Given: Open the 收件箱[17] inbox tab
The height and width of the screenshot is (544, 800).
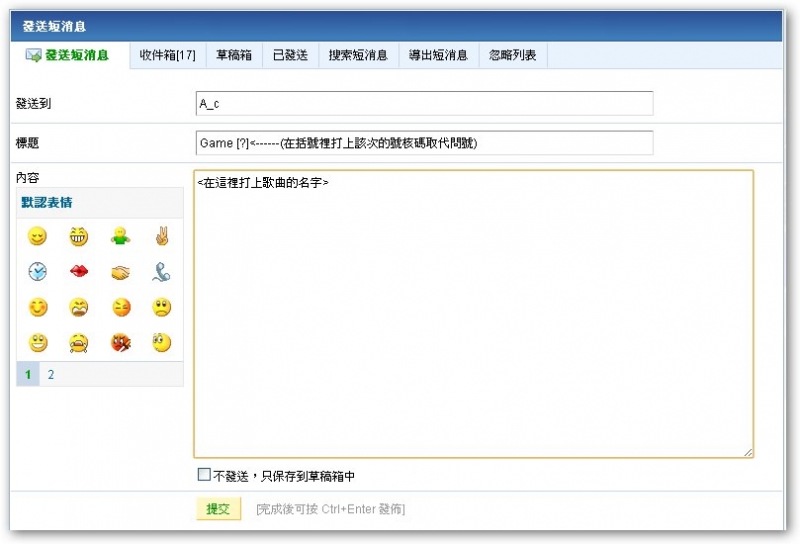Looking at the screenshot, I should point(168,55).
